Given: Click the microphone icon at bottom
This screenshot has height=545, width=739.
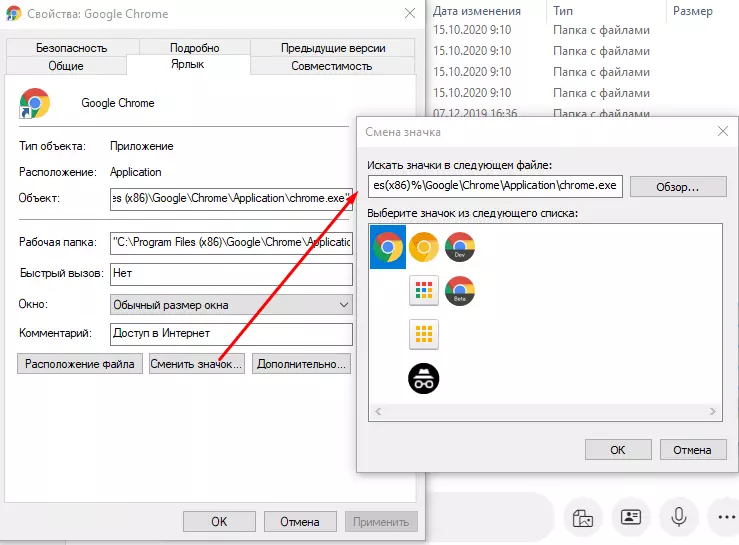Looking at the screenshot, I should pos(679,517).
